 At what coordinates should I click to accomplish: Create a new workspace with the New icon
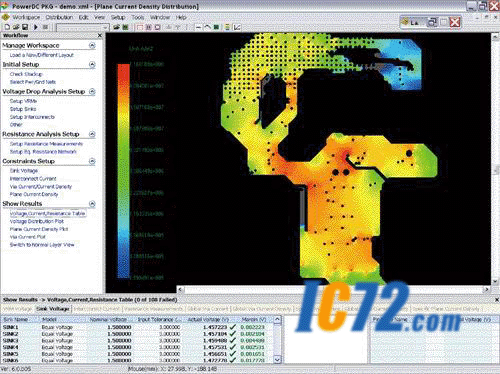pyautogui.click(x=7, y=27)
